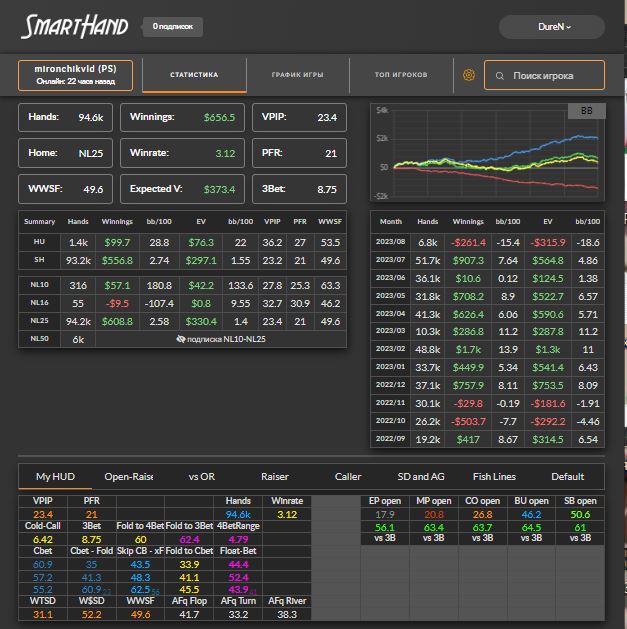Click the SH row label in Summary table
The height and width of the screenshot is (629, 627).
point(39,260)
